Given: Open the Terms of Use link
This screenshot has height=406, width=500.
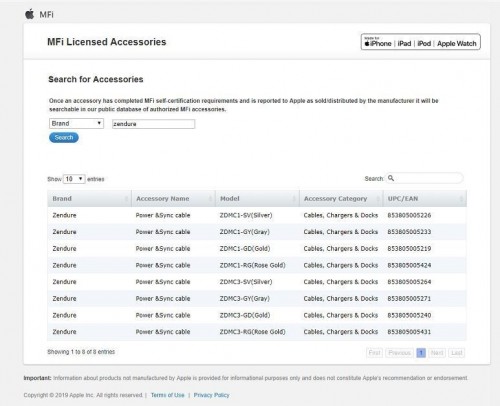Looking at the screenshot, I should point(167,395).
